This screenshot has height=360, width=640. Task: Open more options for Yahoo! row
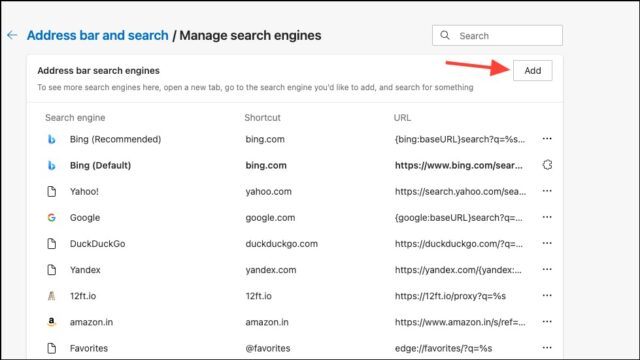(547, 191)
